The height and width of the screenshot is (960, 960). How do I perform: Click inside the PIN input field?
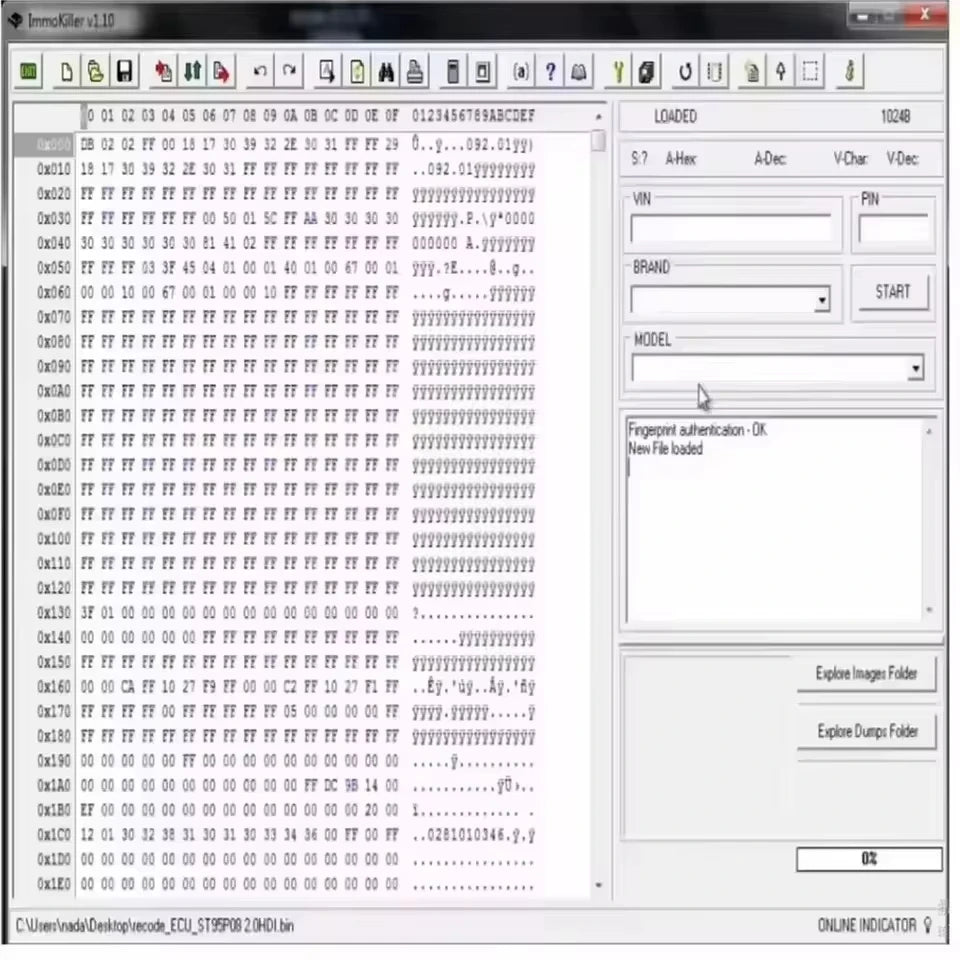[x=893, y=228]
